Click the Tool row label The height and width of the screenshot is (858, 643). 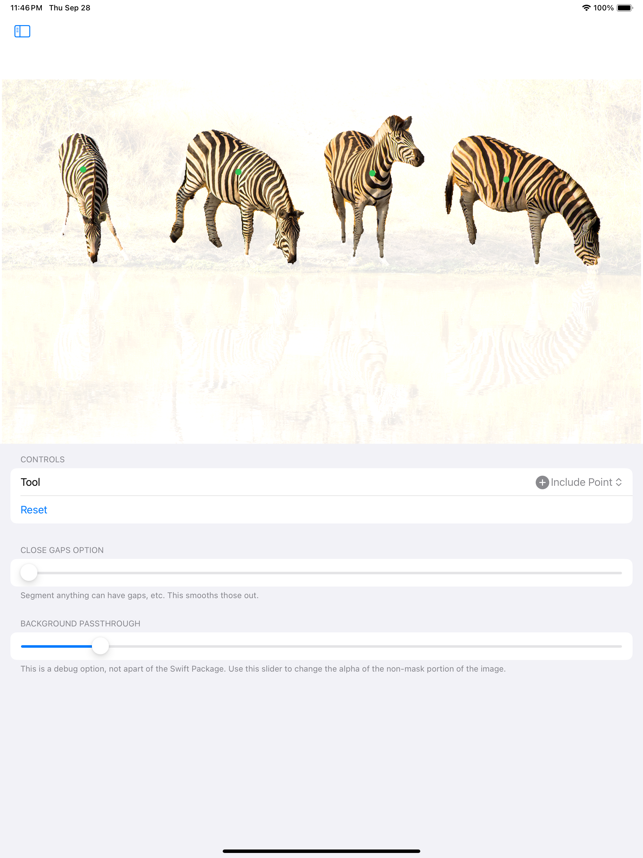[x=31, y=482]
